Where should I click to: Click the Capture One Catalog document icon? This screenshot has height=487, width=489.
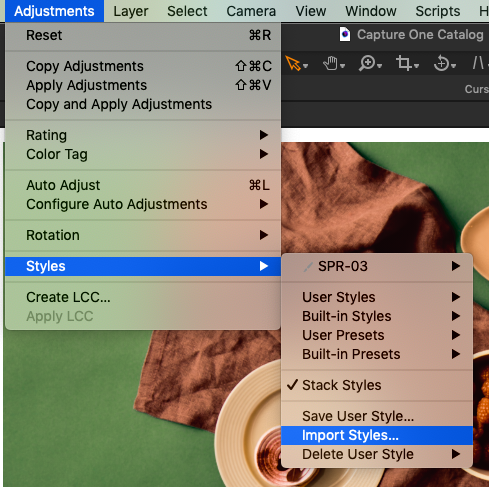[x=345, y=34]
